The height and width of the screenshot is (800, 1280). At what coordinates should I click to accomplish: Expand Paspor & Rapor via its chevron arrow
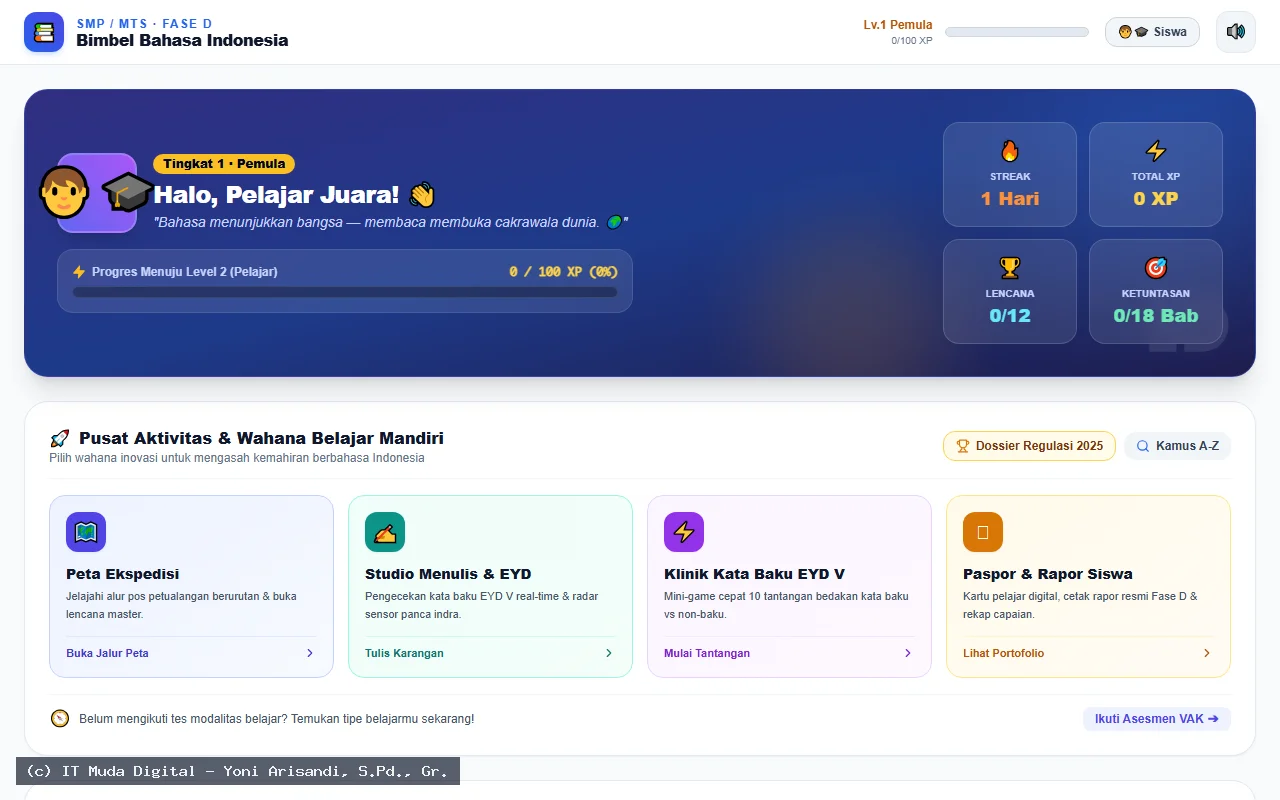pos(1207,653)
